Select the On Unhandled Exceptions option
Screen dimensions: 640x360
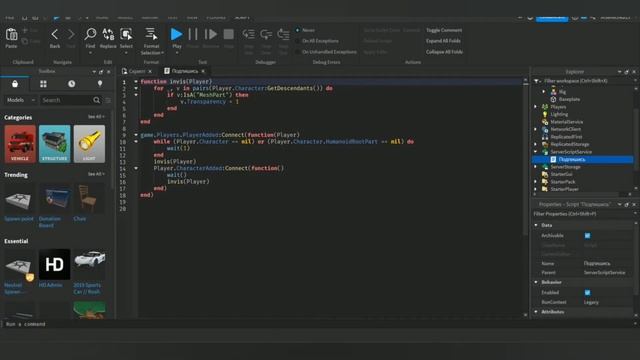(298, 52)
